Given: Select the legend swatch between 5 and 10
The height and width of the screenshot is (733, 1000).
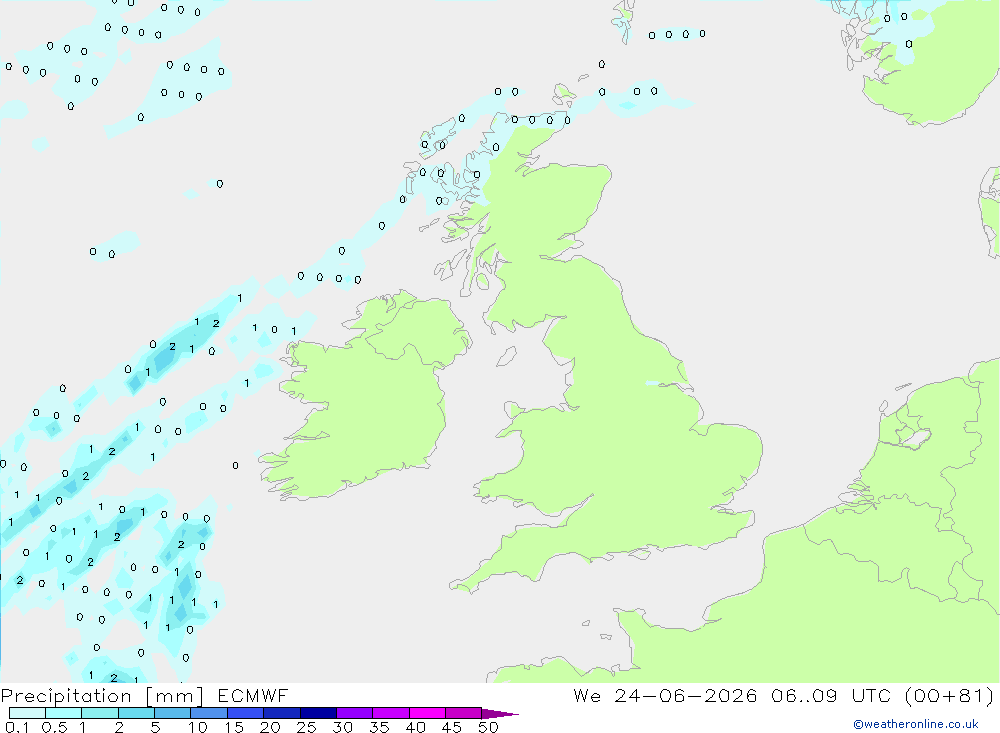Looking at the screenshot, I should coord(173,713).
